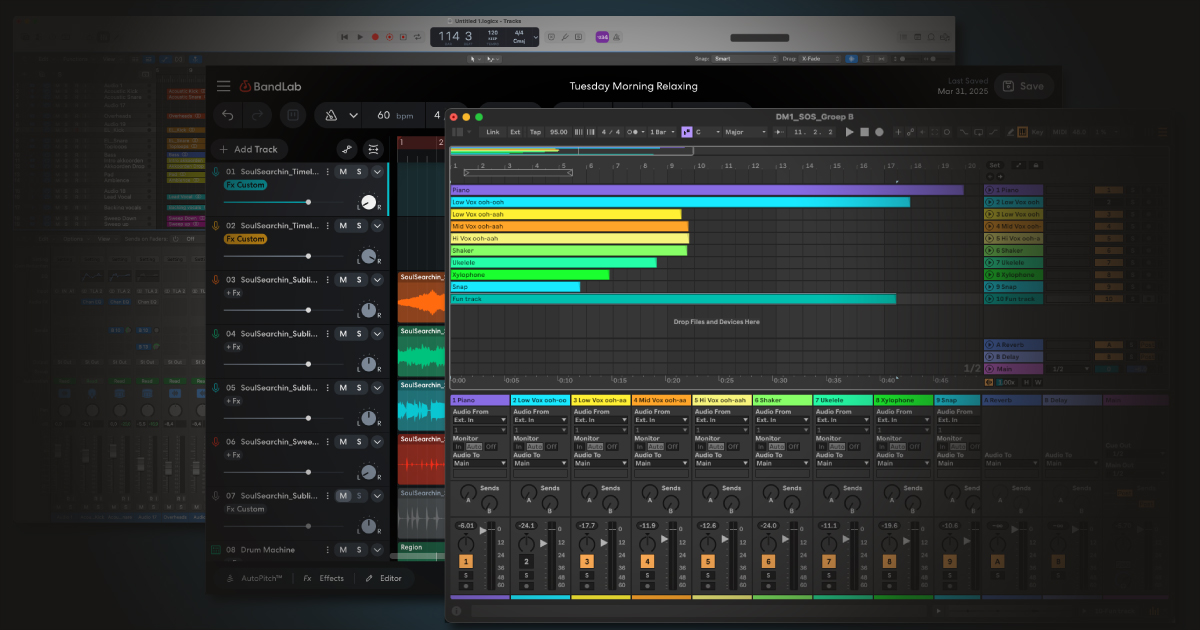Click the metronome icon in BandLab
1200x630 pixels.
click(x=331, y=115)
